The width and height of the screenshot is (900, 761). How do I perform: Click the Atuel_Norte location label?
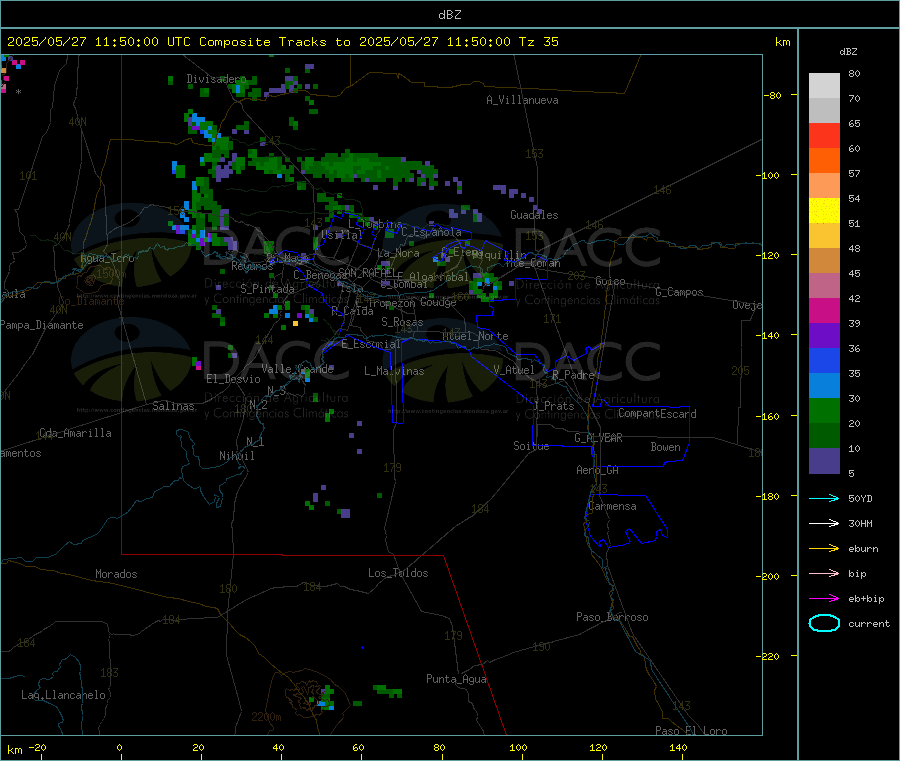[475, 336]
